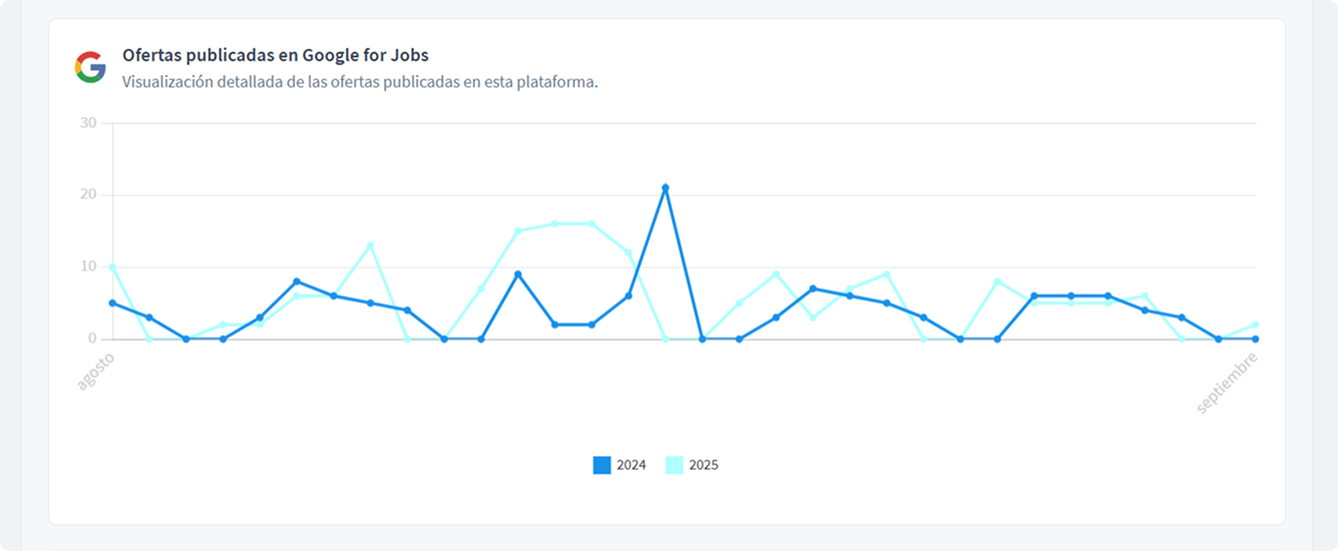Click the y-axis label 10
This screenshot has width=1338, height=551.
[x=88, y=267]
